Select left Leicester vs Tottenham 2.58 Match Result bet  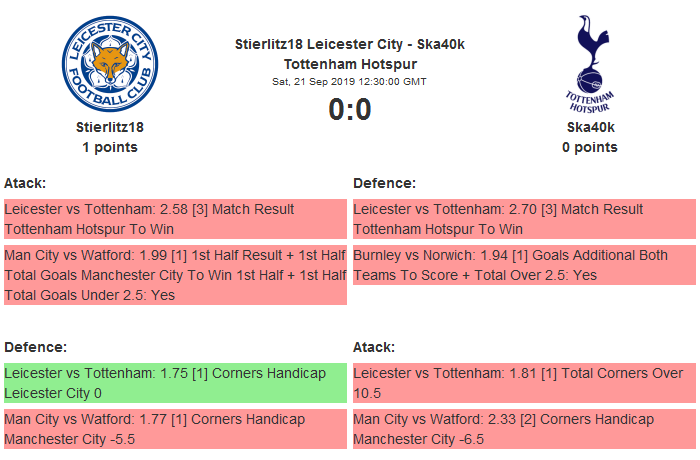pos(174,219)
